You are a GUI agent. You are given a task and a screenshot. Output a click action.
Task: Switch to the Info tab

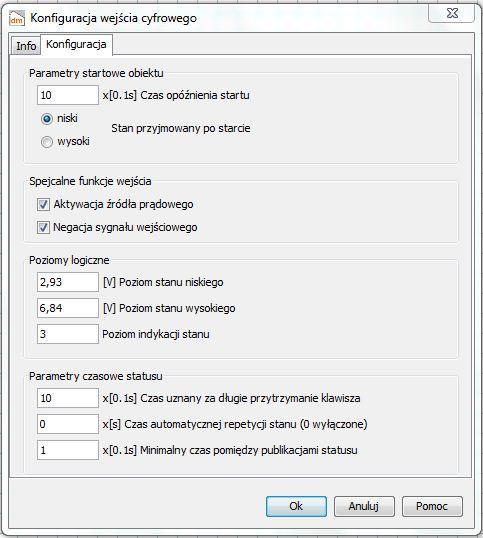tap(26, 46)
